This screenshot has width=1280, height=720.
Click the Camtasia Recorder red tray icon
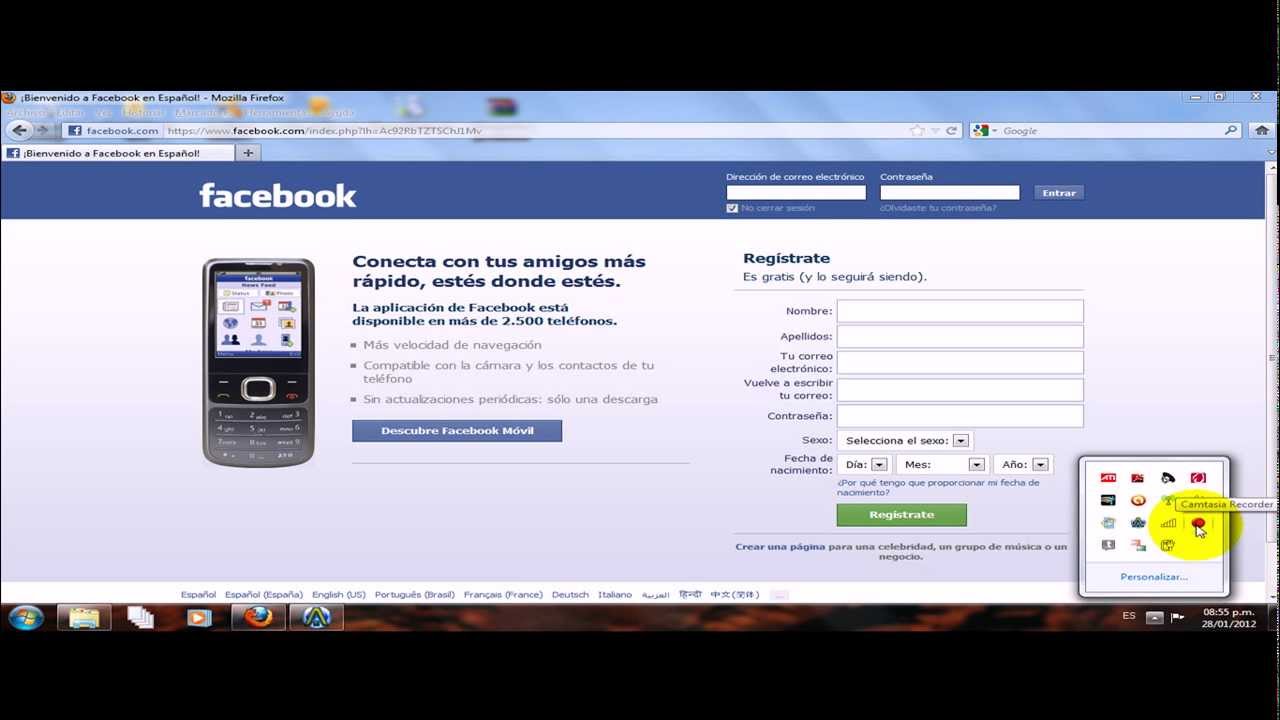pos(1198,523)
